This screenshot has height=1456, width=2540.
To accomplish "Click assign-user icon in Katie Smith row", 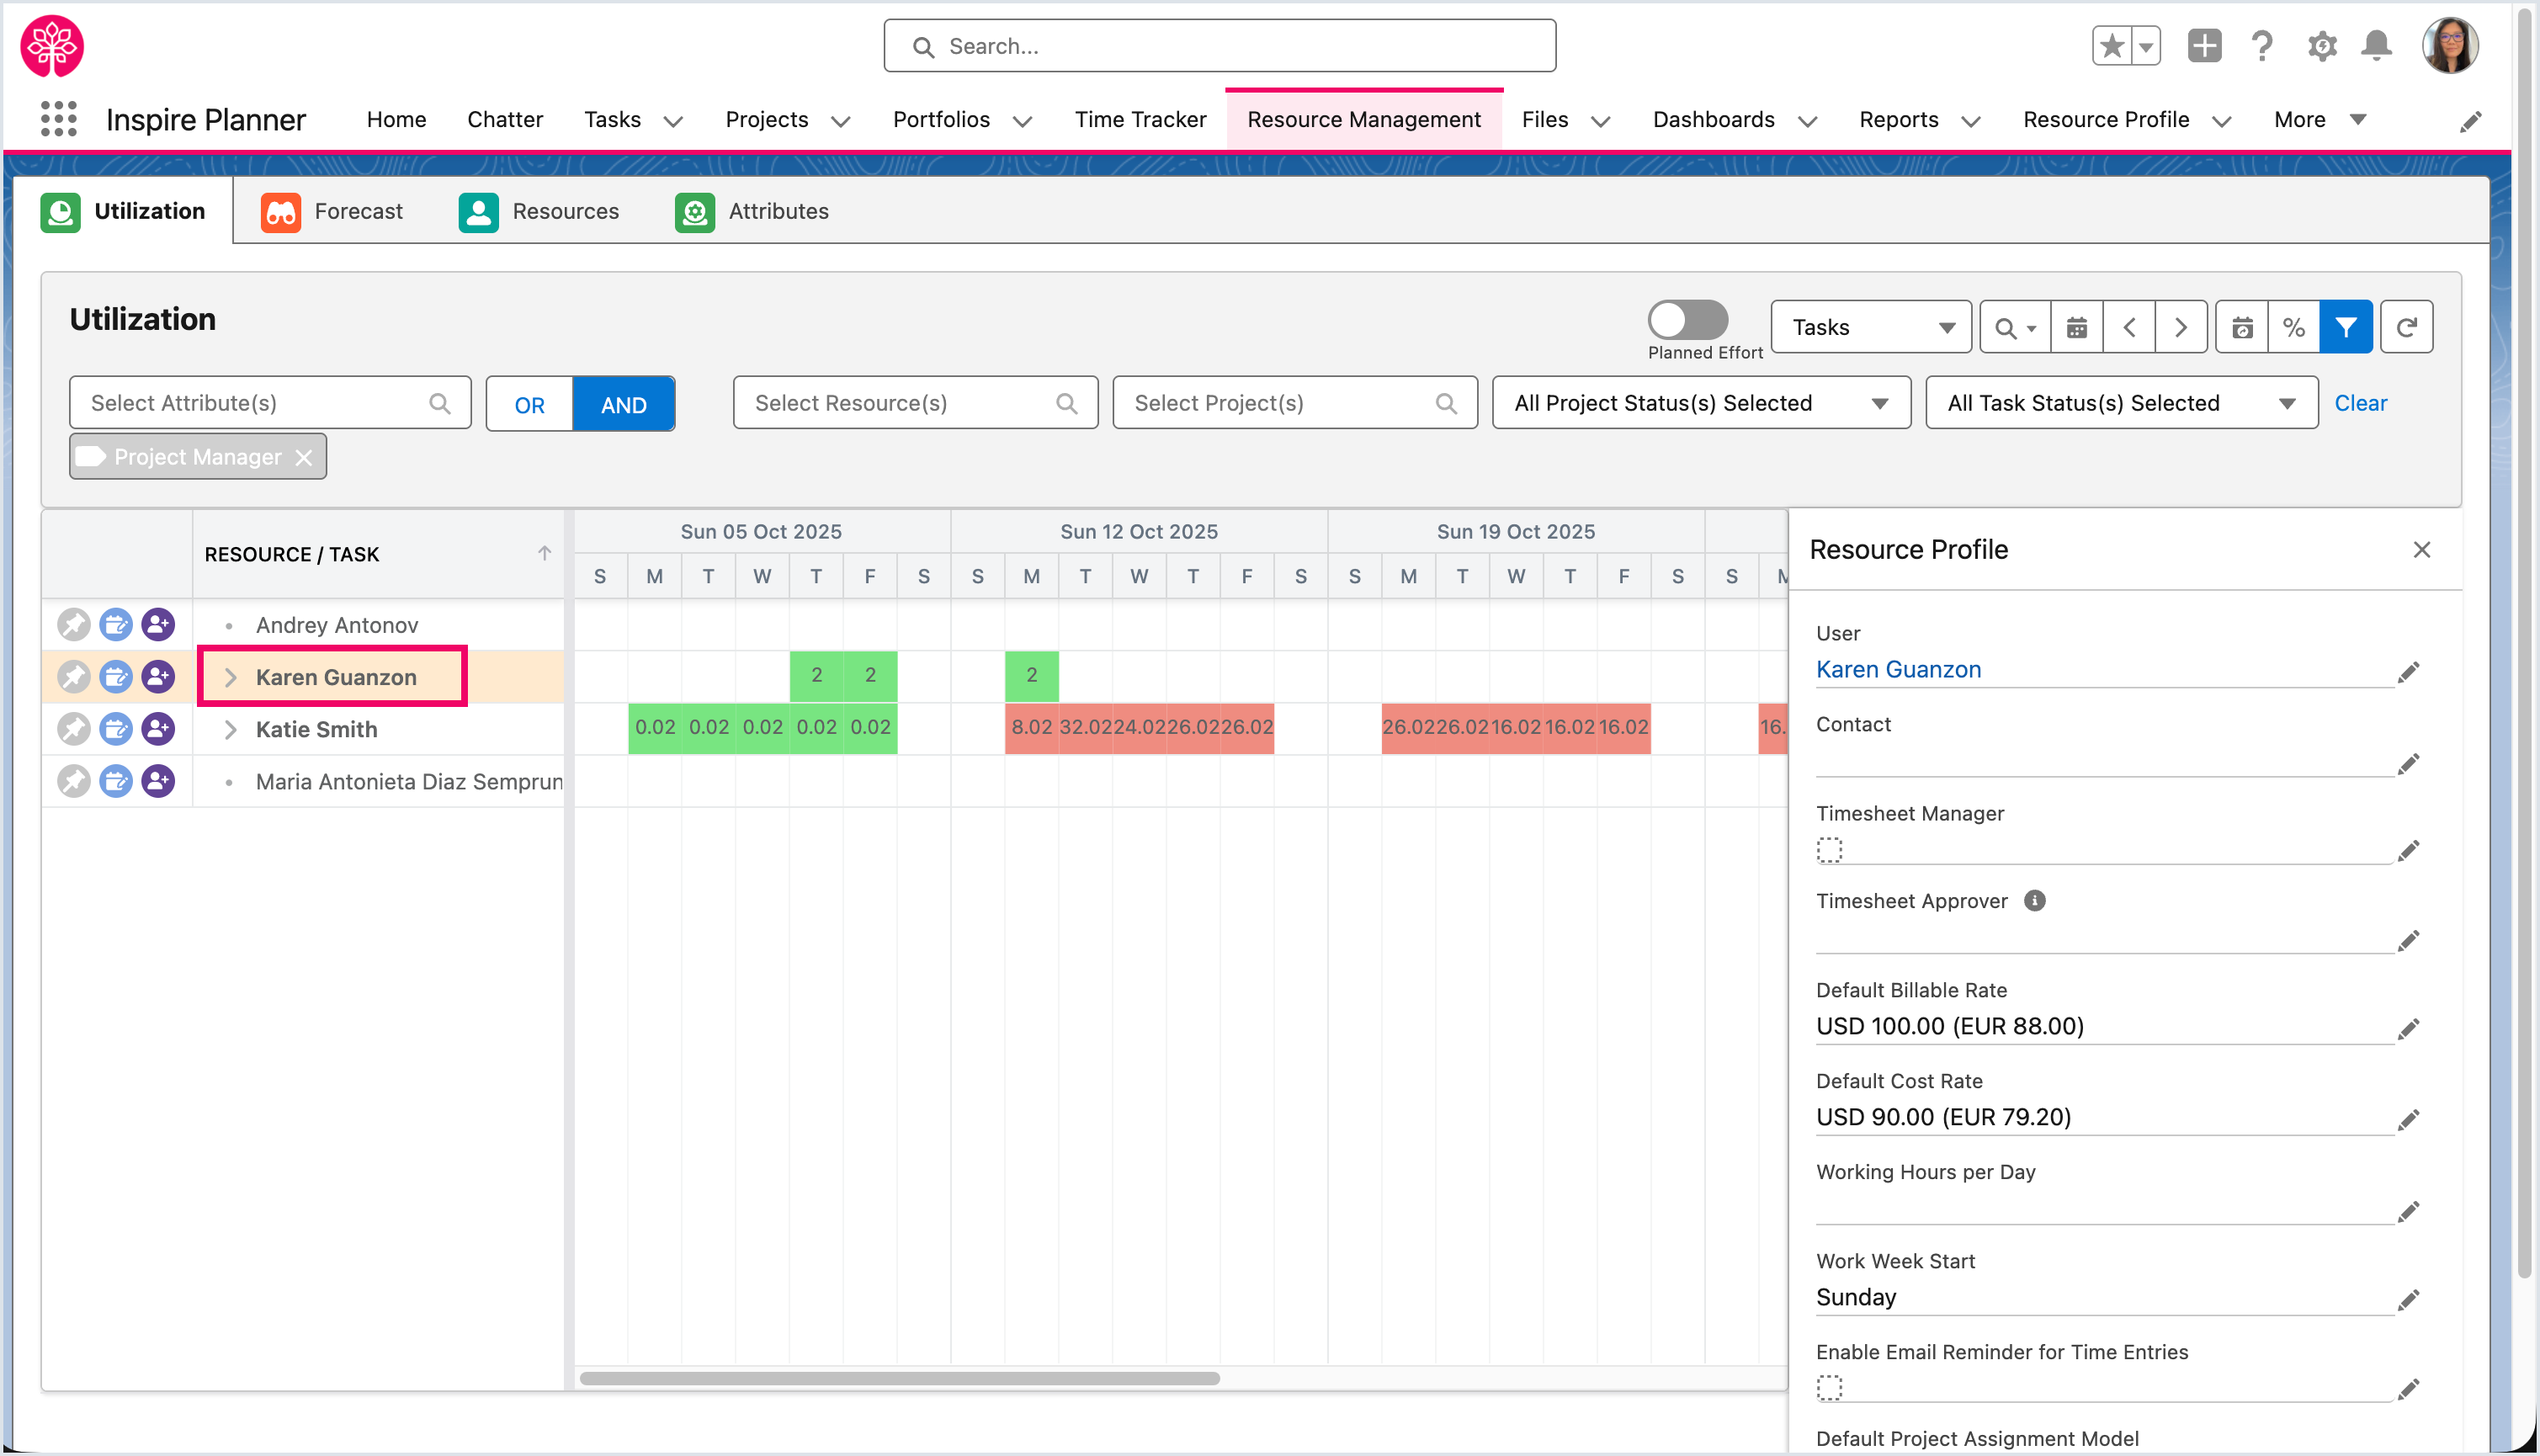I will pyautogui.click(x=158, y=729).
